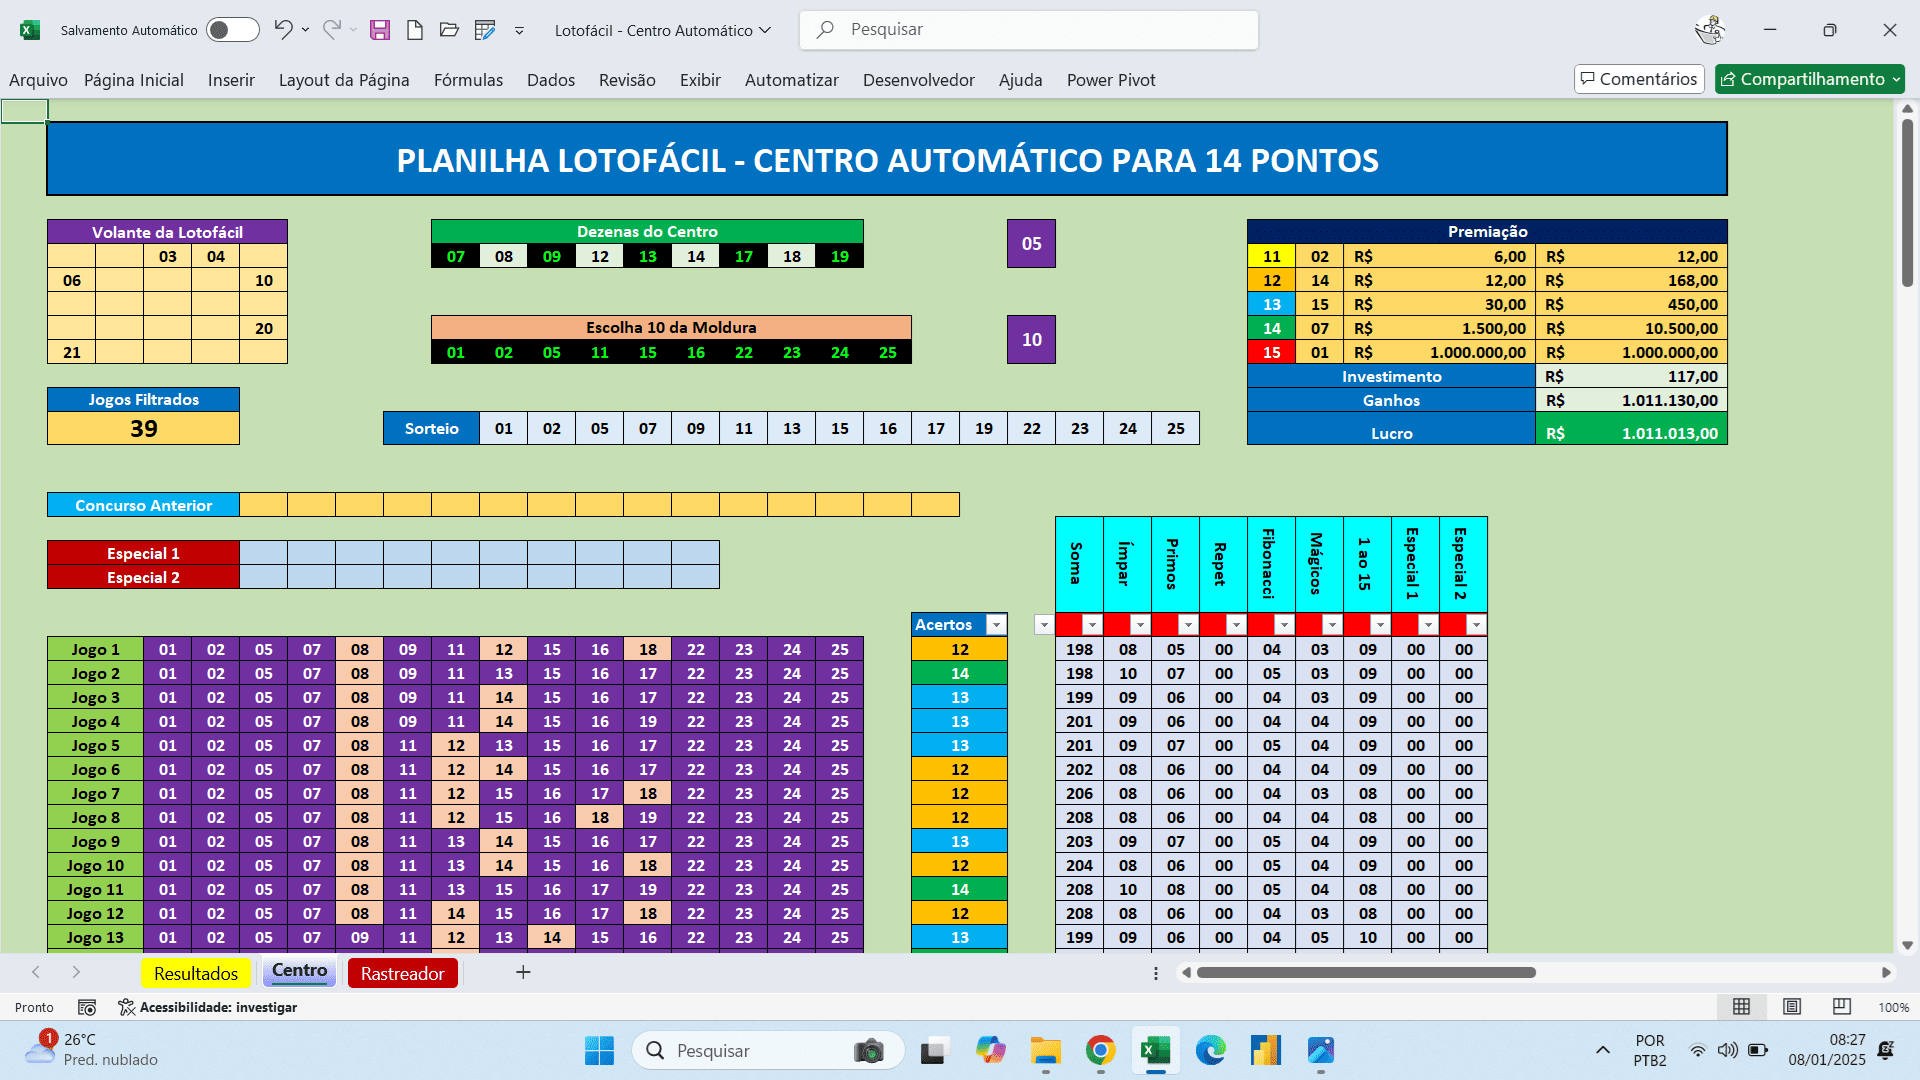Click the macro recording icon in status bar

click(x=87, y=1007)
